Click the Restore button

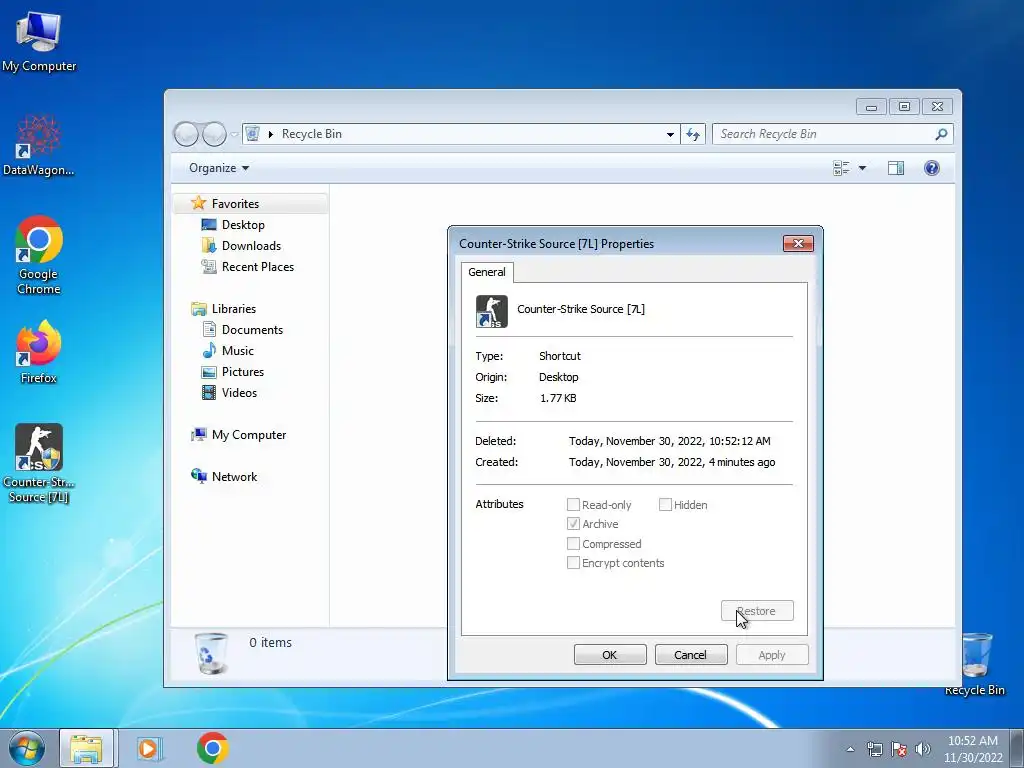tap(757, 611)
